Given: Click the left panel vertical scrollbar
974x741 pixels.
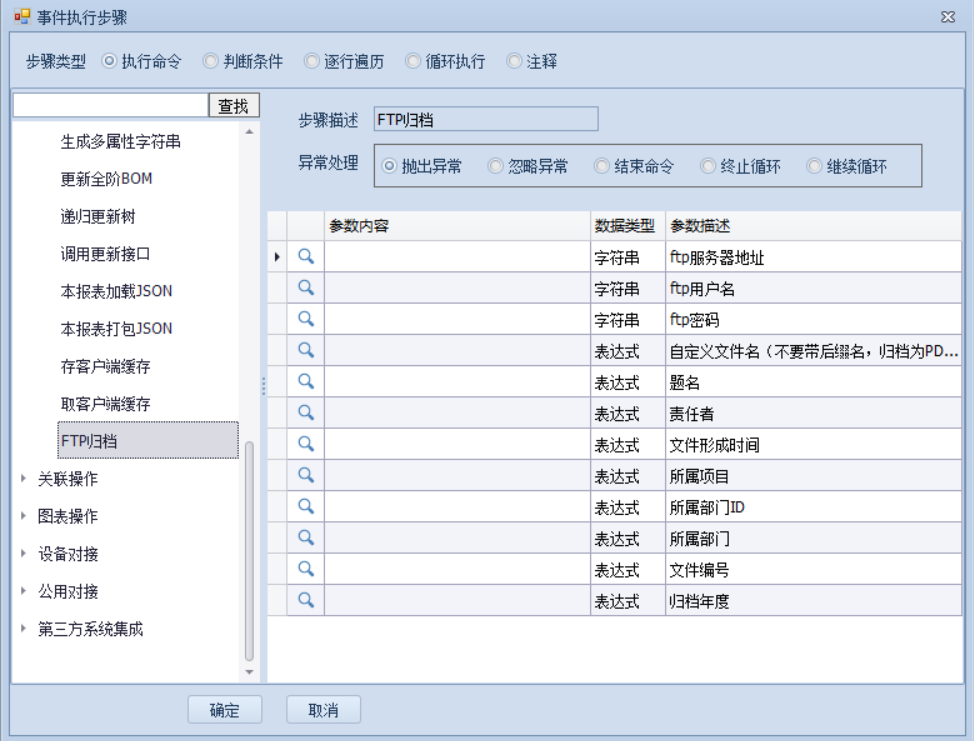Looking at the screenshot, I should coord(249,550).
